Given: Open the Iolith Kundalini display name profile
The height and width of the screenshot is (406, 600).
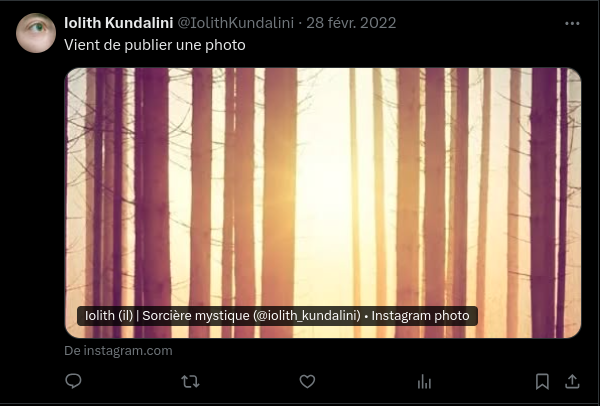Looking at the screenshot, I should point(119,23).
